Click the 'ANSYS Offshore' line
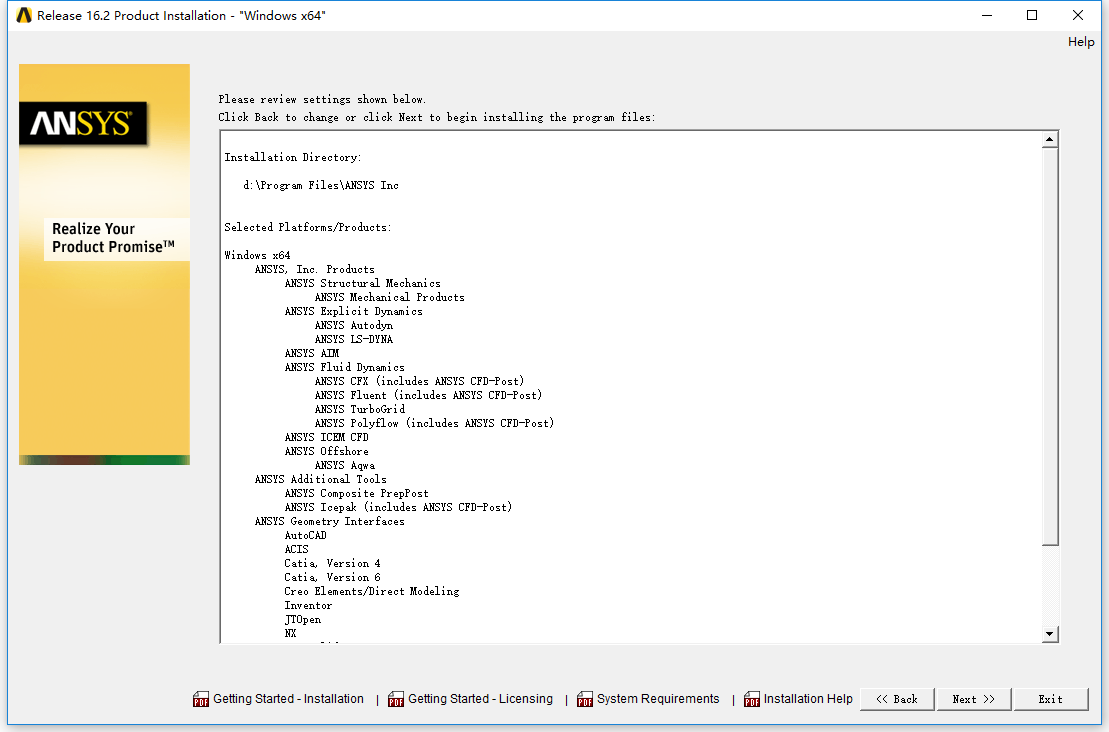This screenshot has height=732, width=1109. pos(327,451)
